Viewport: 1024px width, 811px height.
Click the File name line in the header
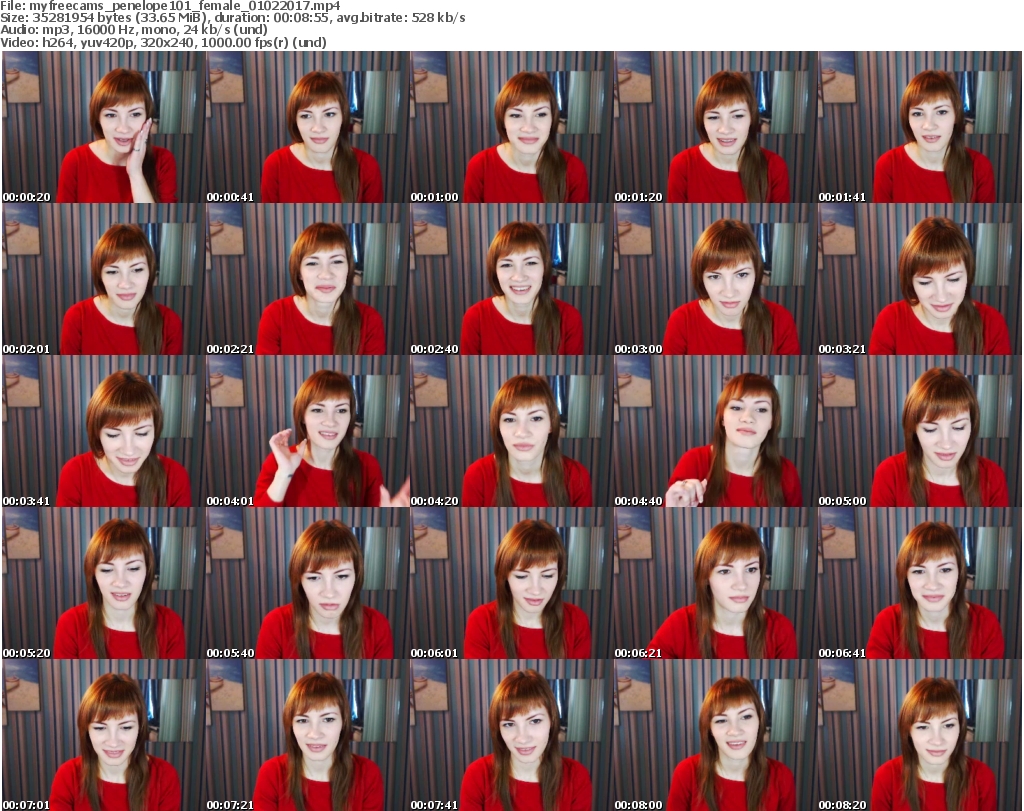[x=170, y=6]
